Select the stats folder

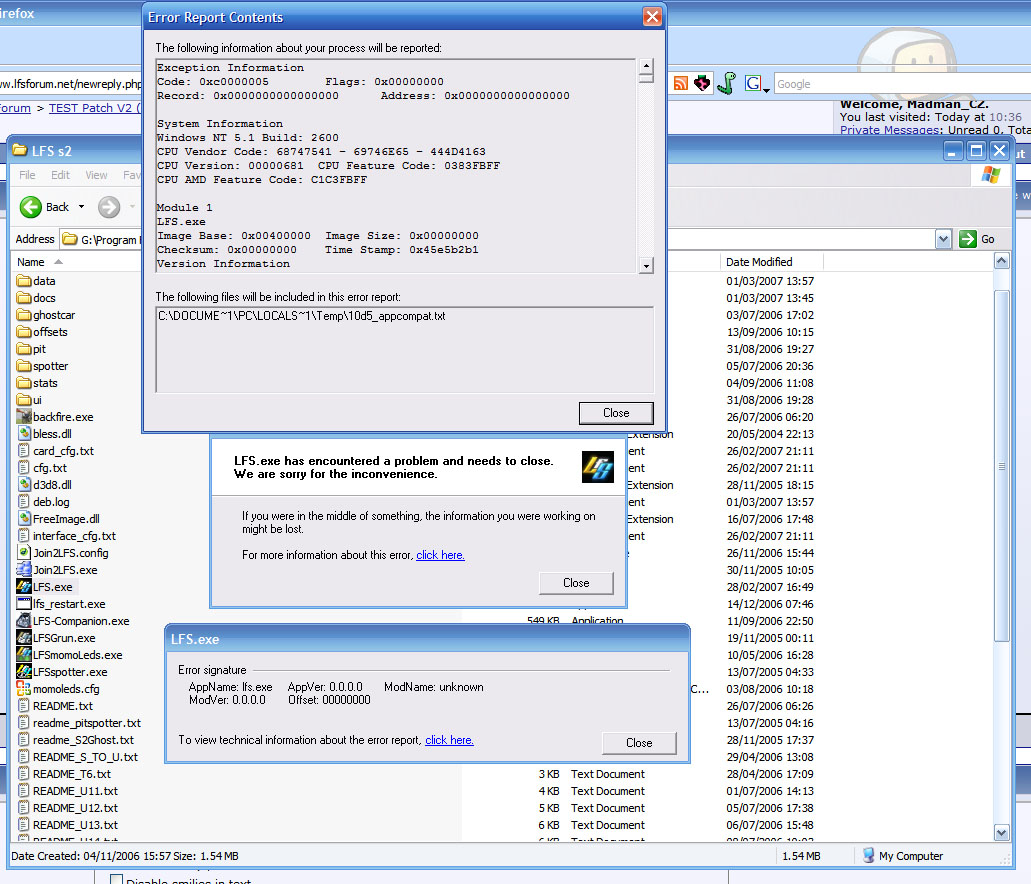click(37, 383)
